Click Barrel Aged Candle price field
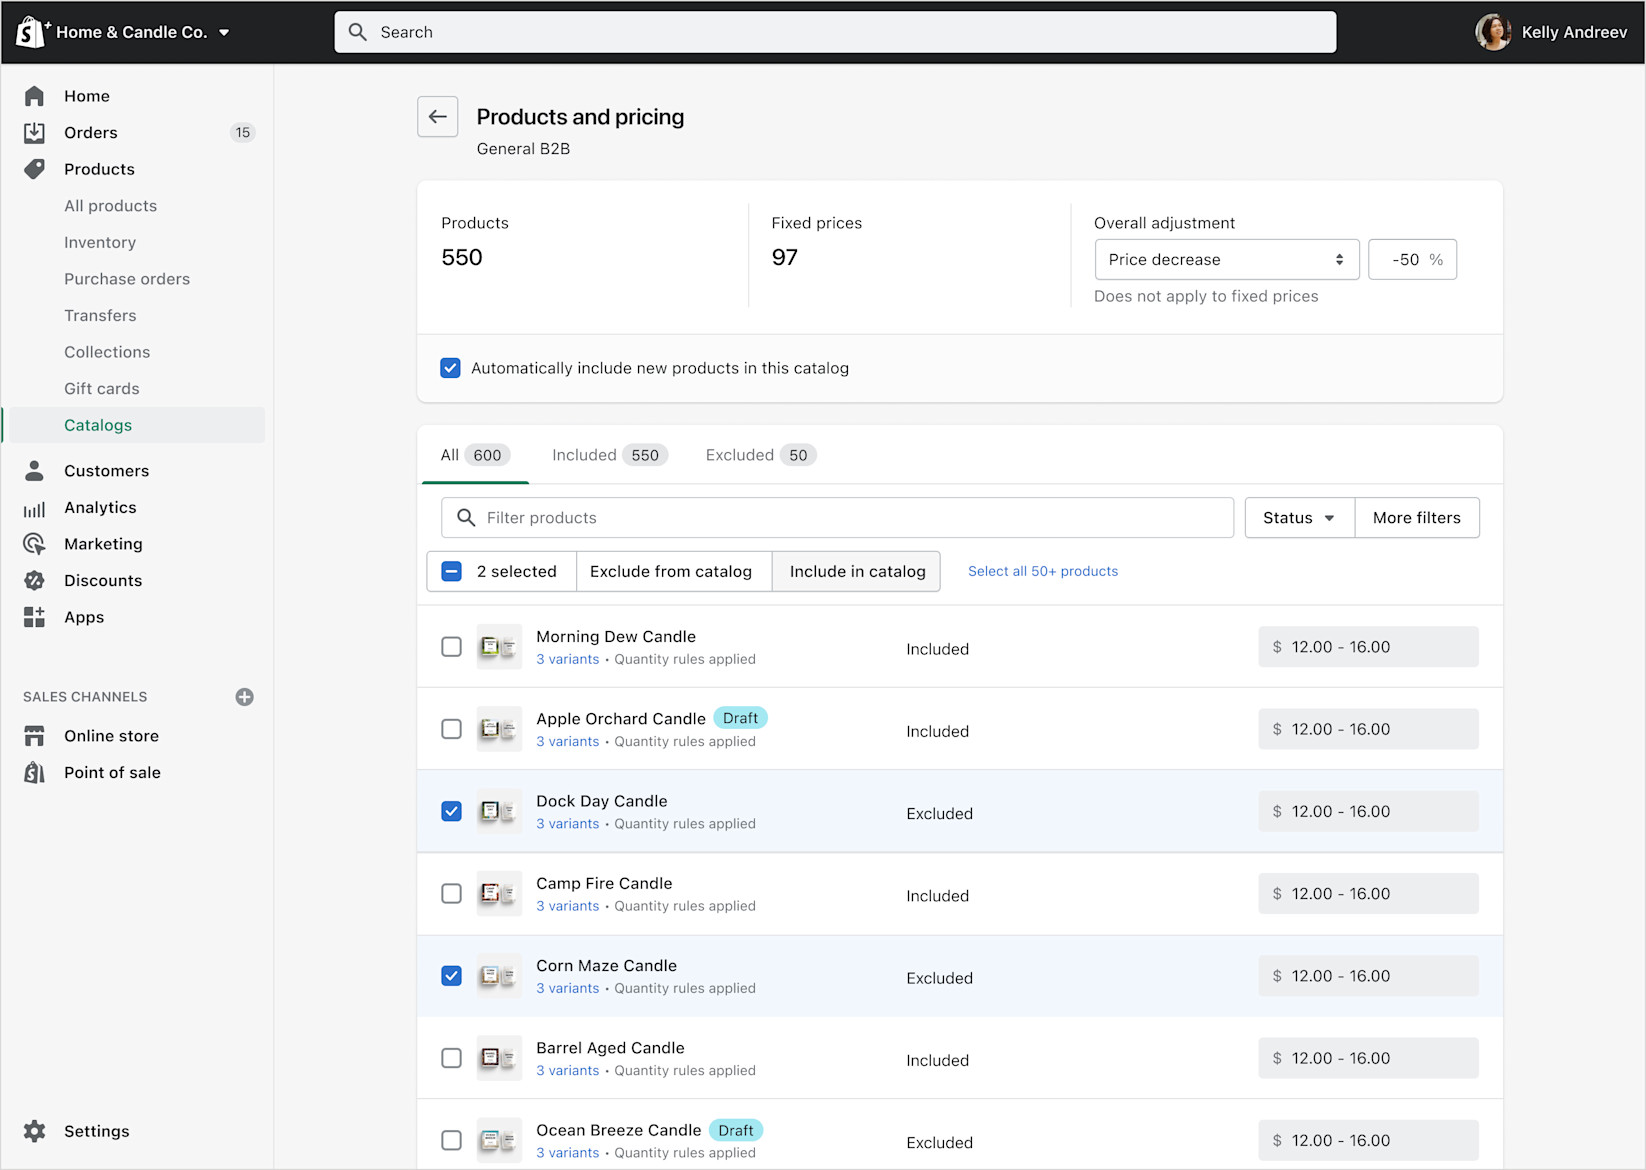 pyautogui.click(x=1368, y=1058)
